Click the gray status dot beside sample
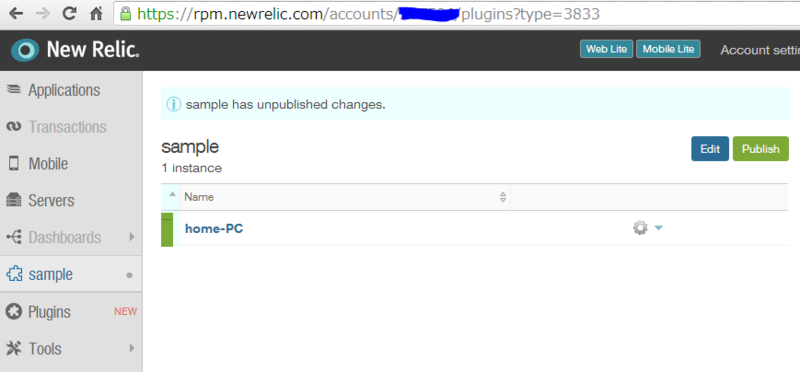This screenshot has height=372, width=800. [130, 275]
